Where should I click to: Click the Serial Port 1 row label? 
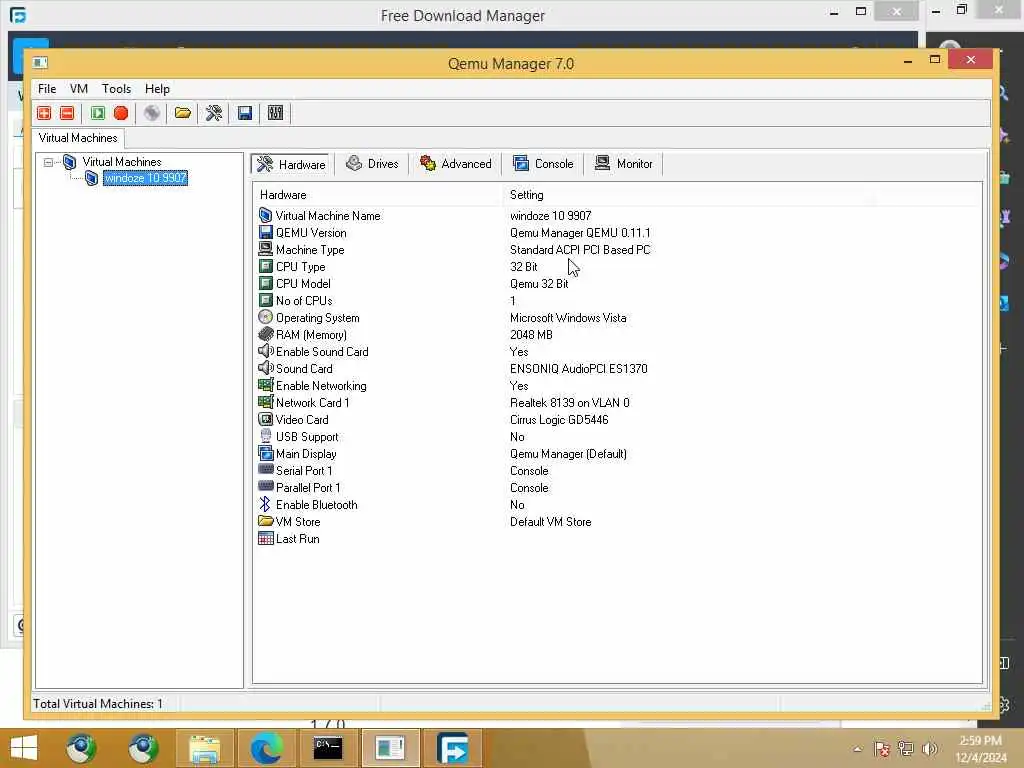[304, 470]
